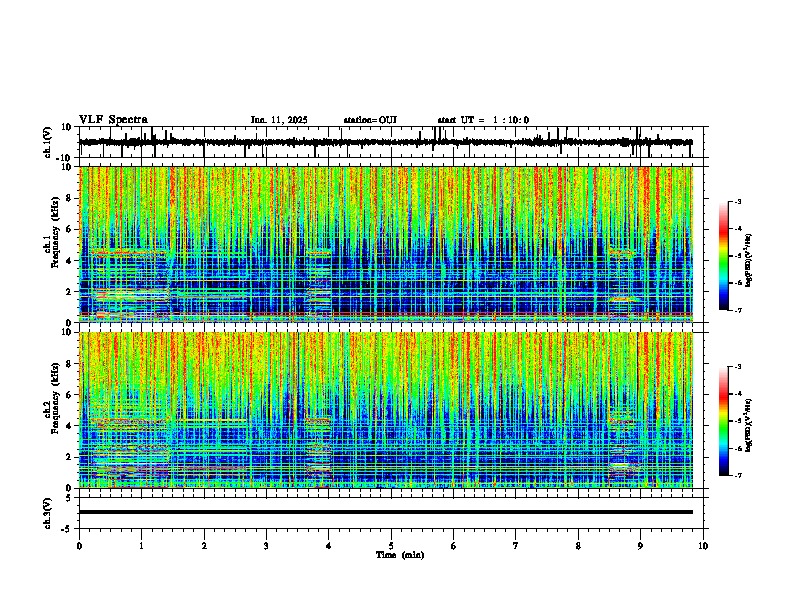
Task: Click the VLF Spectra plot title
Action: [113, 120]
